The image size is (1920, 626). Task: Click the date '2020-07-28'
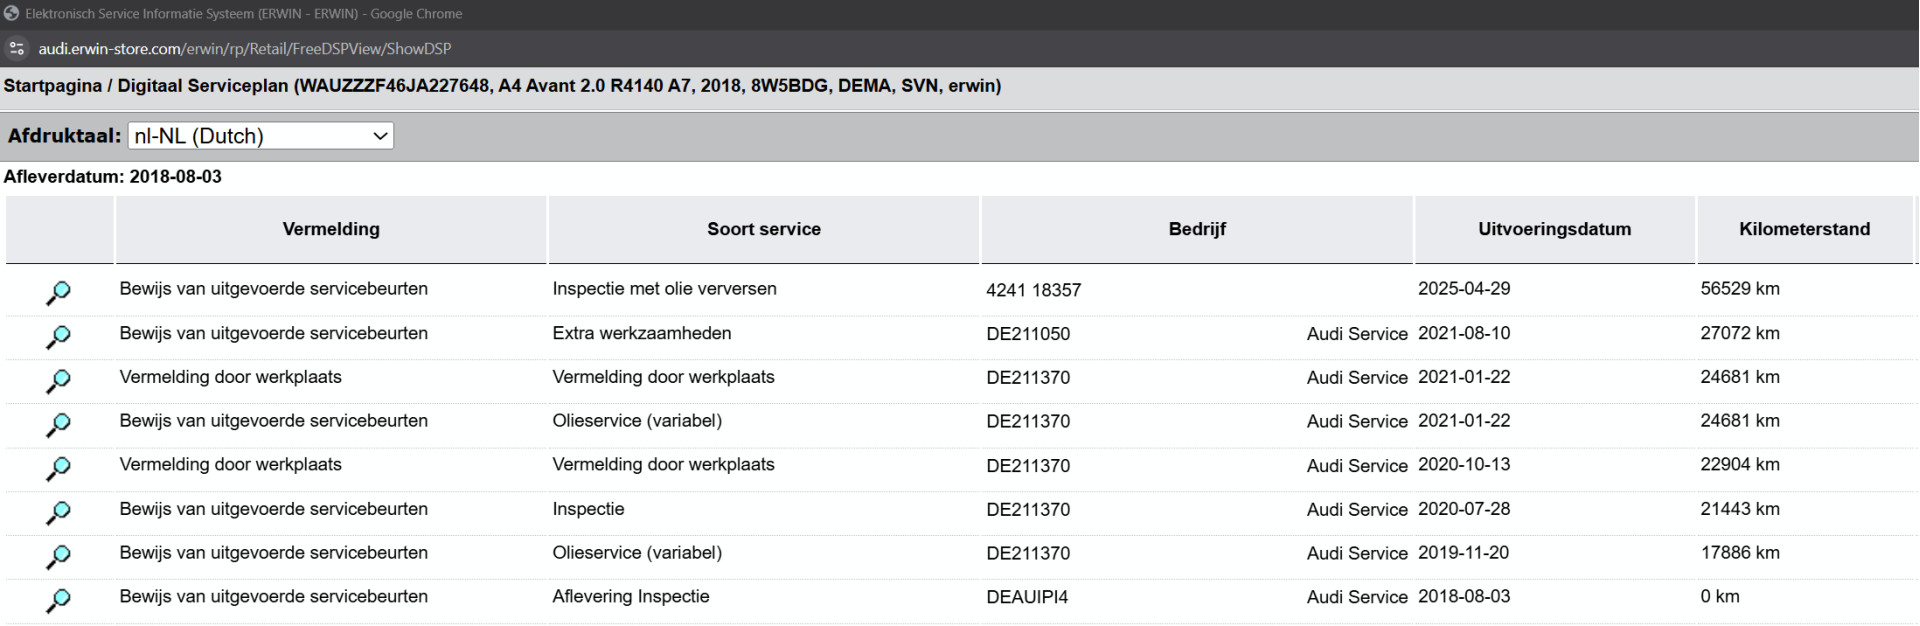1464,509
